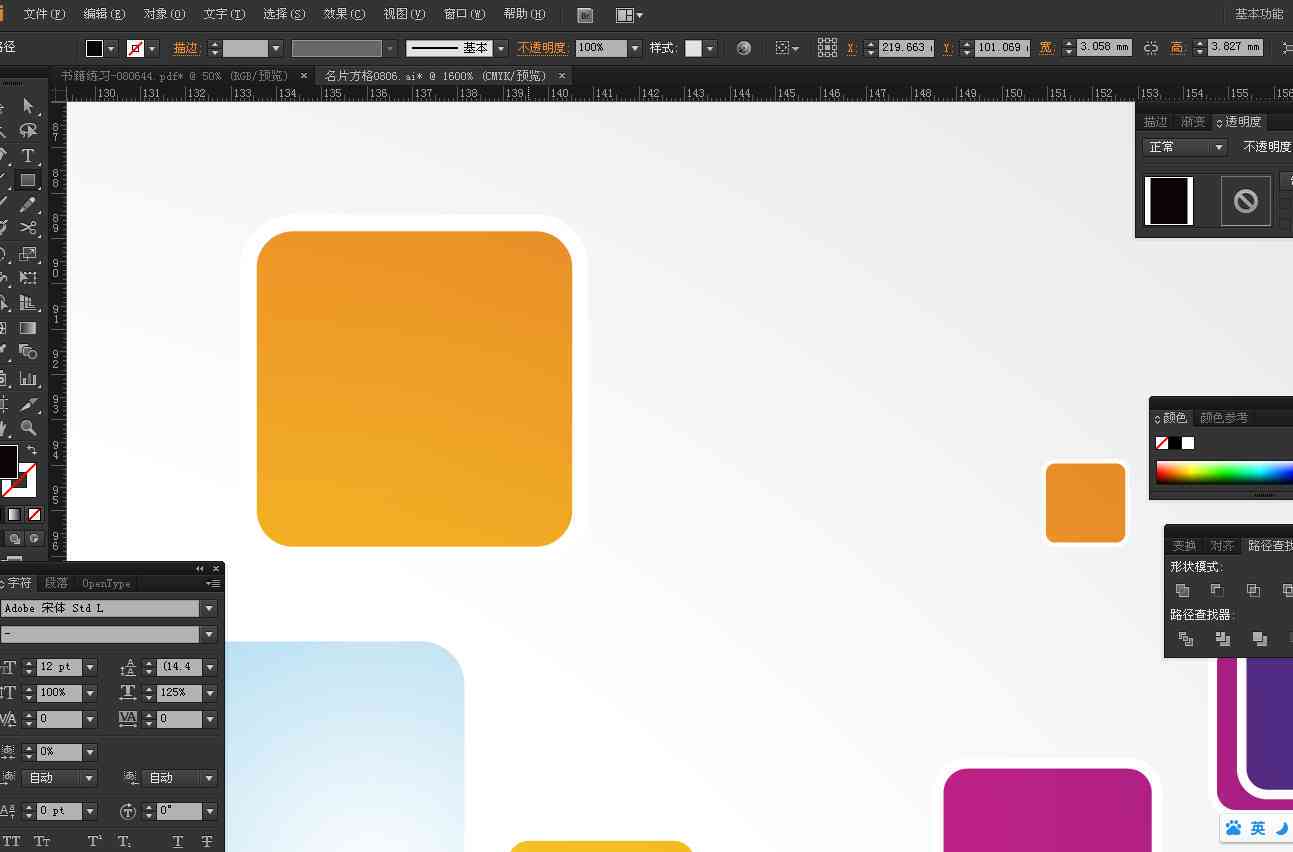Switch to the 段落 panel tab
1293x852 pixels.
point(56,583)
